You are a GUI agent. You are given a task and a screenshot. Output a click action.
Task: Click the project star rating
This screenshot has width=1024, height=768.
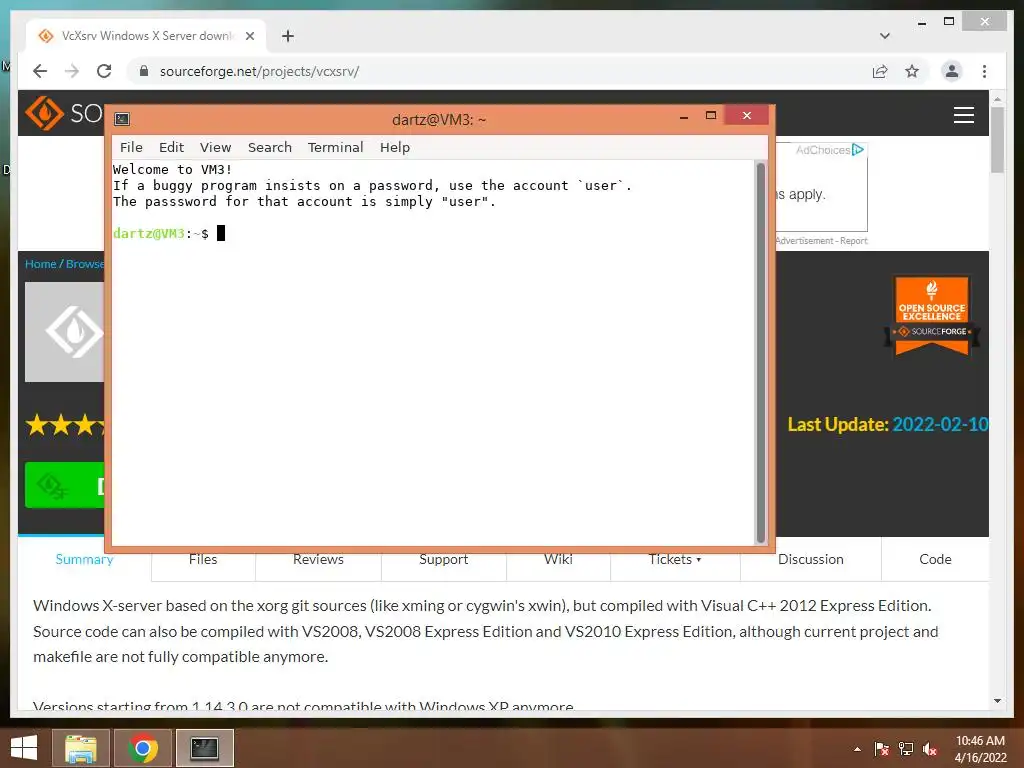coord(65,425)
